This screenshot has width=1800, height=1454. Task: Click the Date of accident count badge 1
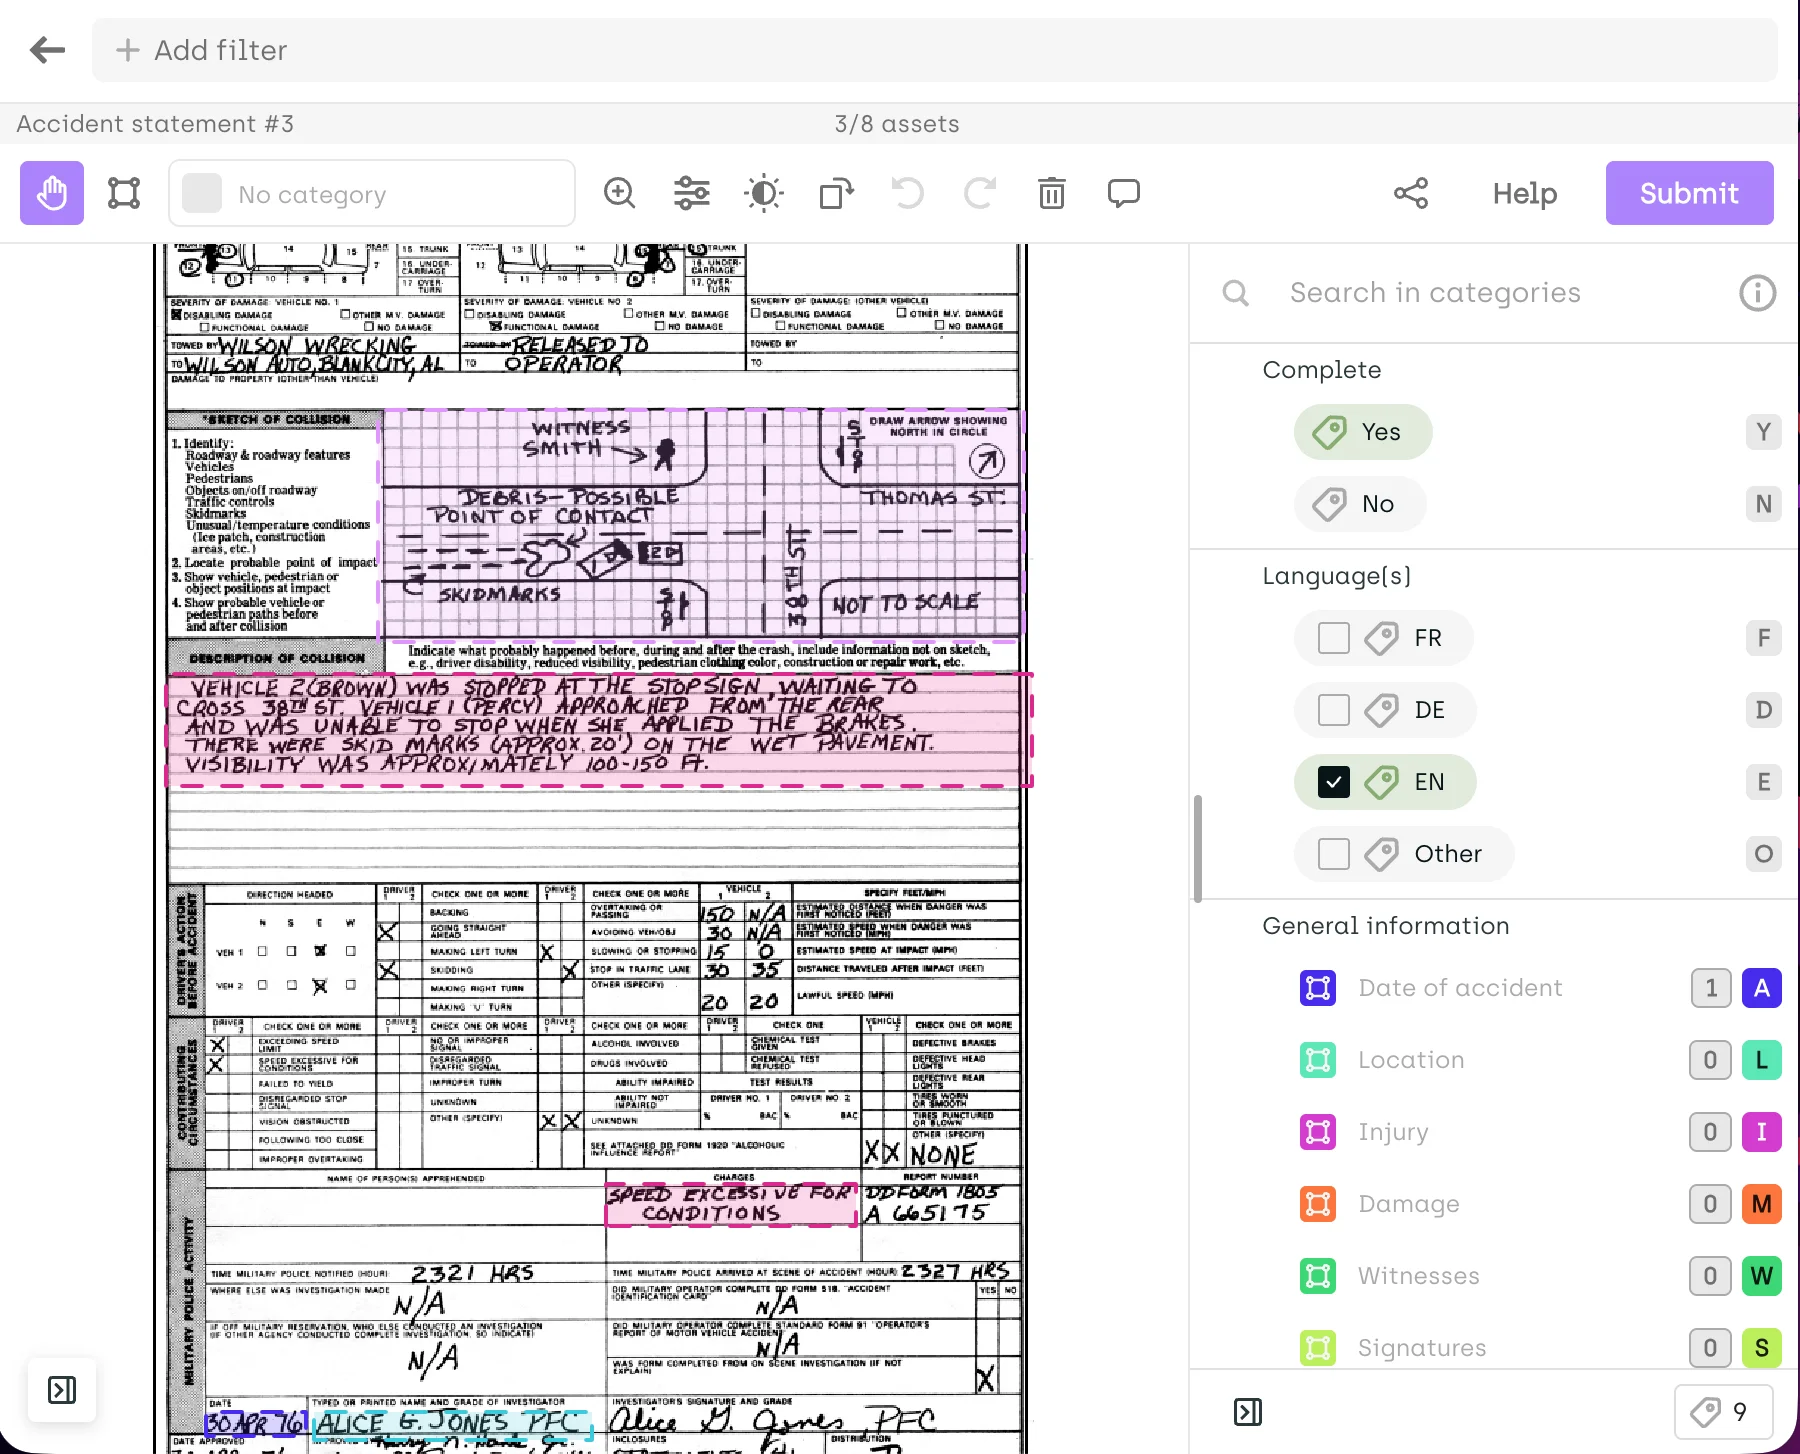1711,988
